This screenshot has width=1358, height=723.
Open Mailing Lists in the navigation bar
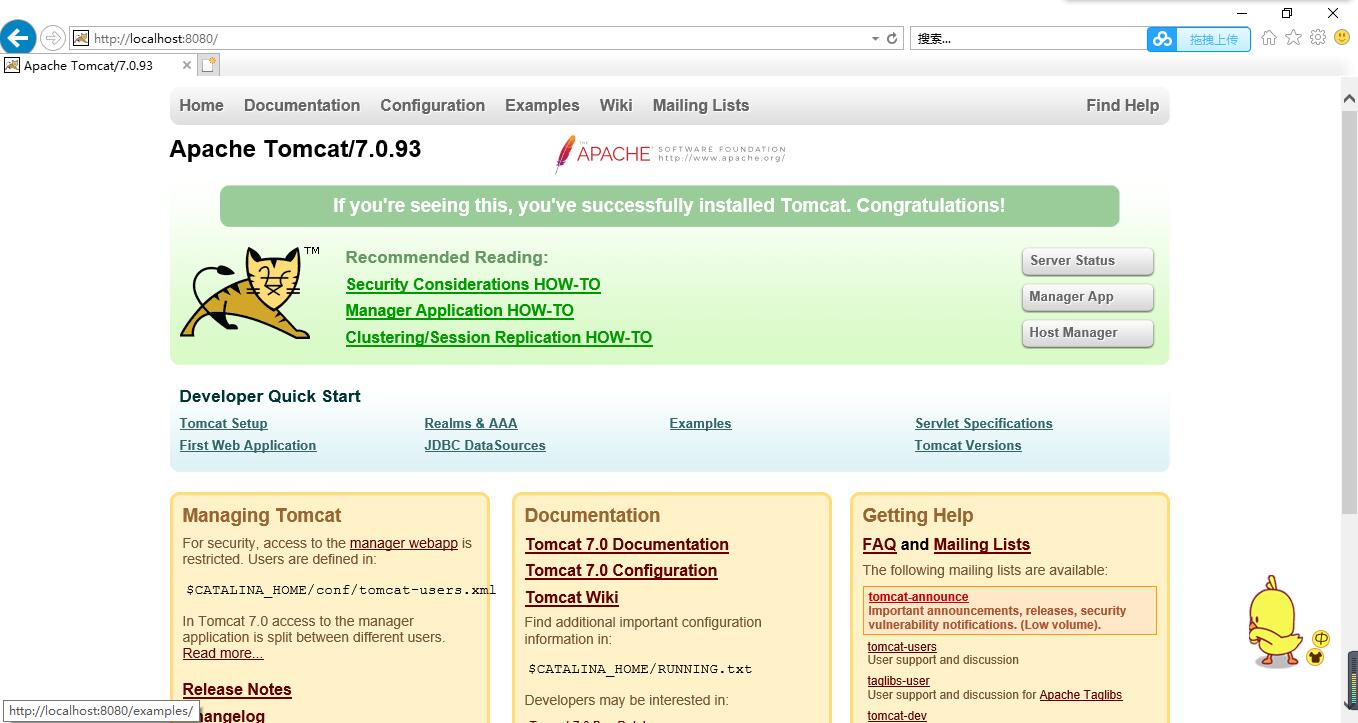click(701, 106)
